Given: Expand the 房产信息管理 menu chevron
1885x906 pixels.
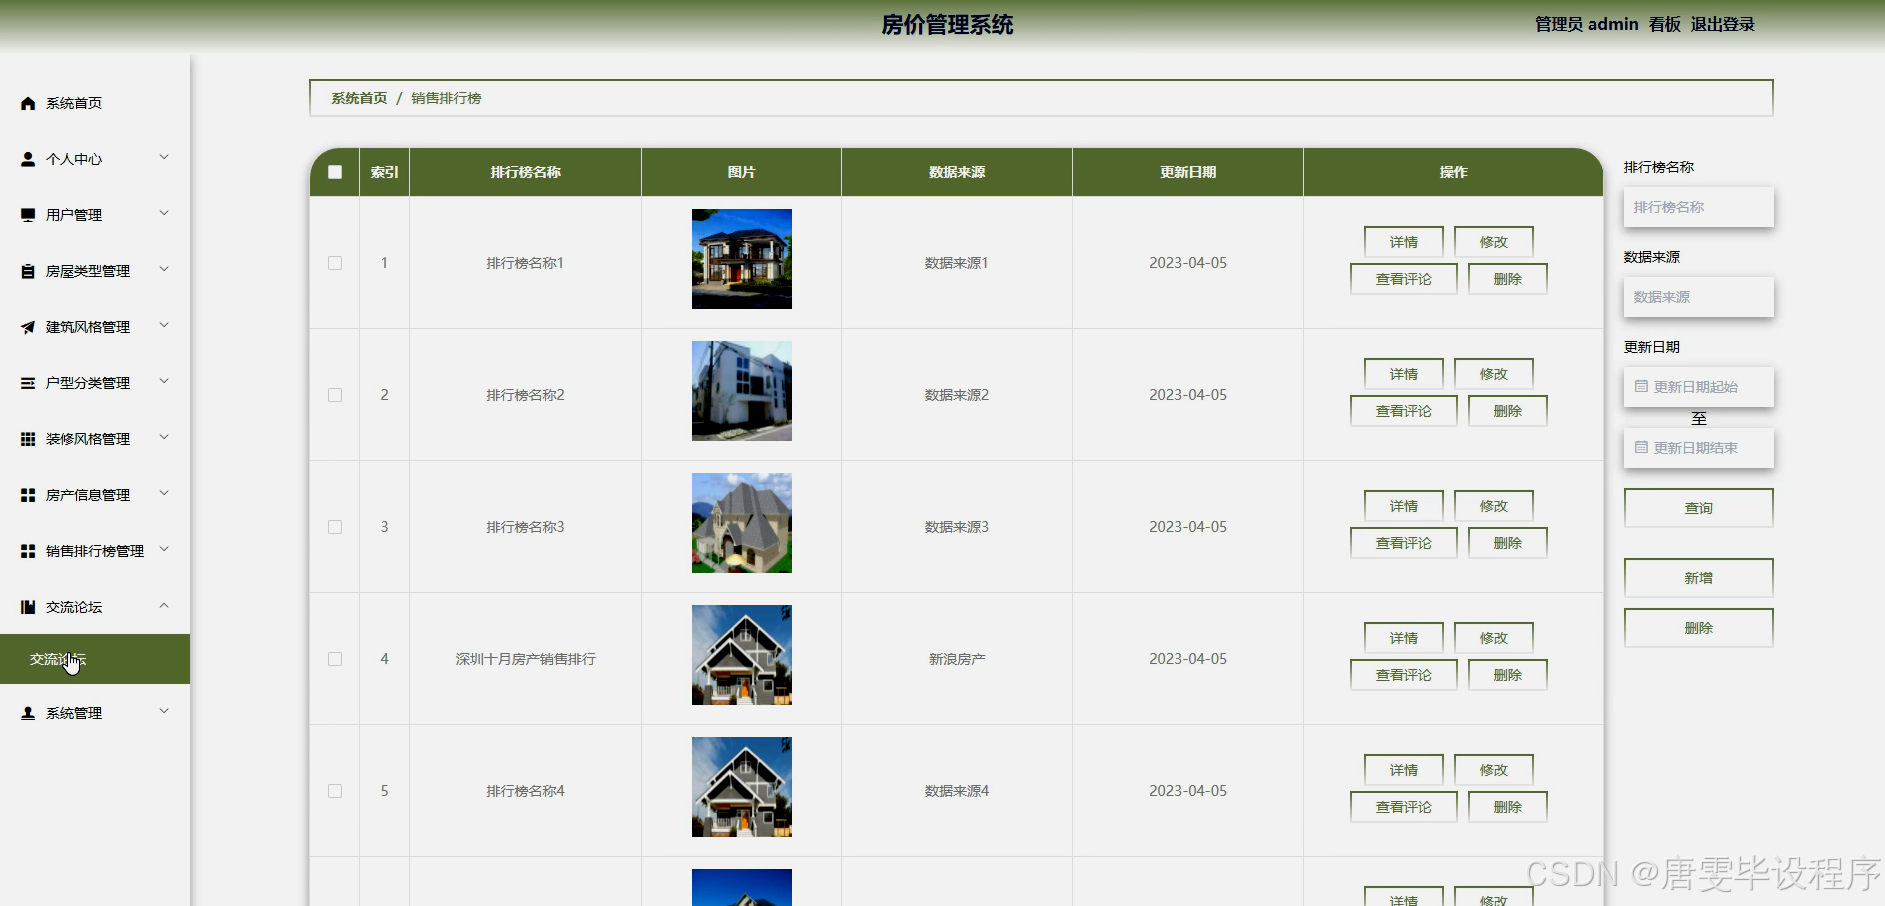Looking at the screenshot, I should point(164,493).
